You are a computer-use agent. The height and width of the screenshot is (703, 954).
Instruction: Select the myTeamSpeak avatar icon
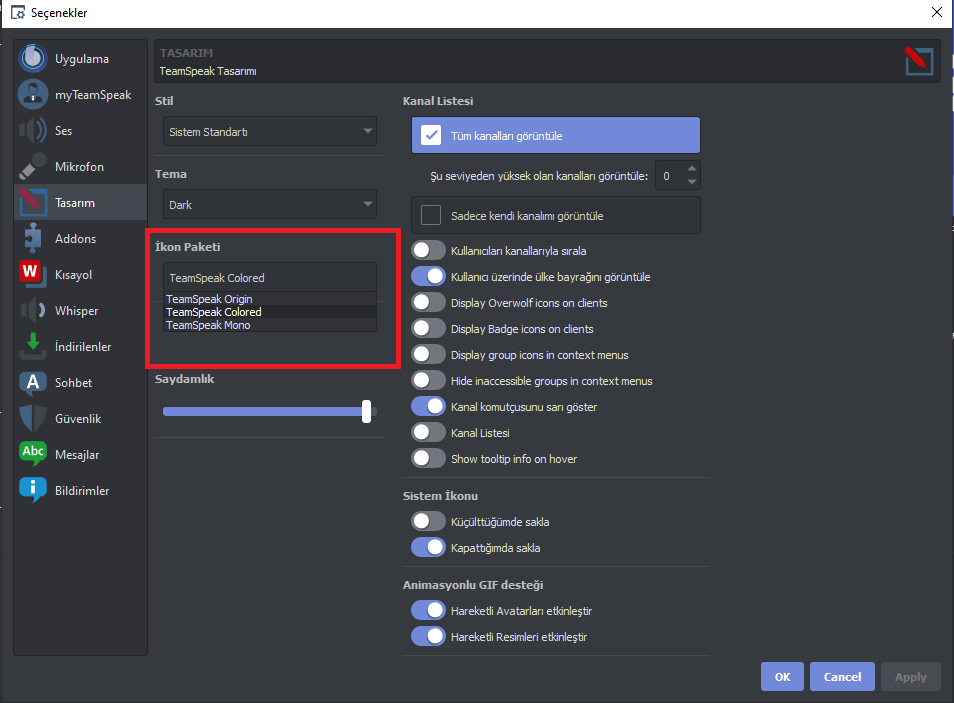tap(33, 94)
